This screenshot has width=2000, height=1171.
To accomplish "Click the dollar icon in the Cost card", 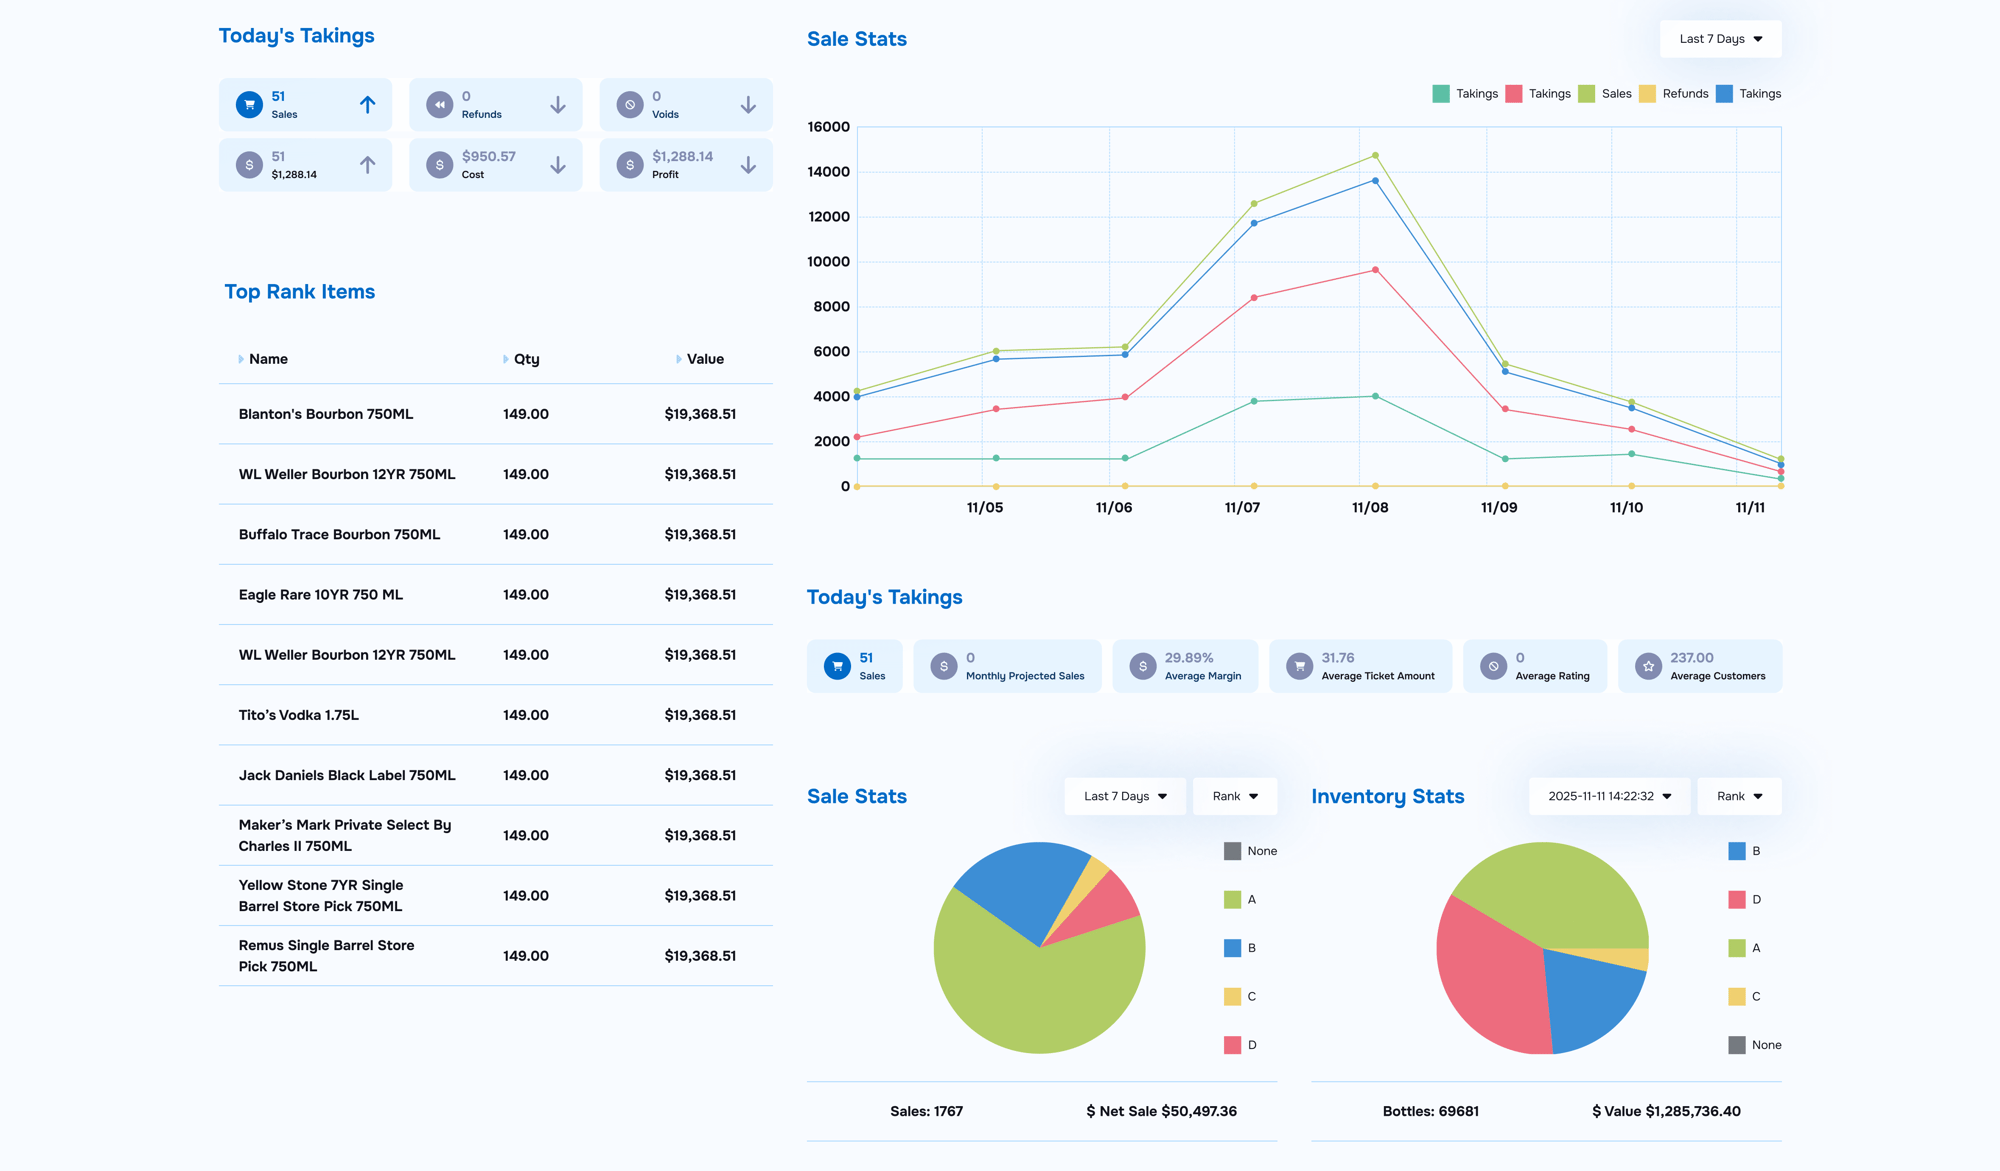I will pyautogui.click(x=439, y=164).
